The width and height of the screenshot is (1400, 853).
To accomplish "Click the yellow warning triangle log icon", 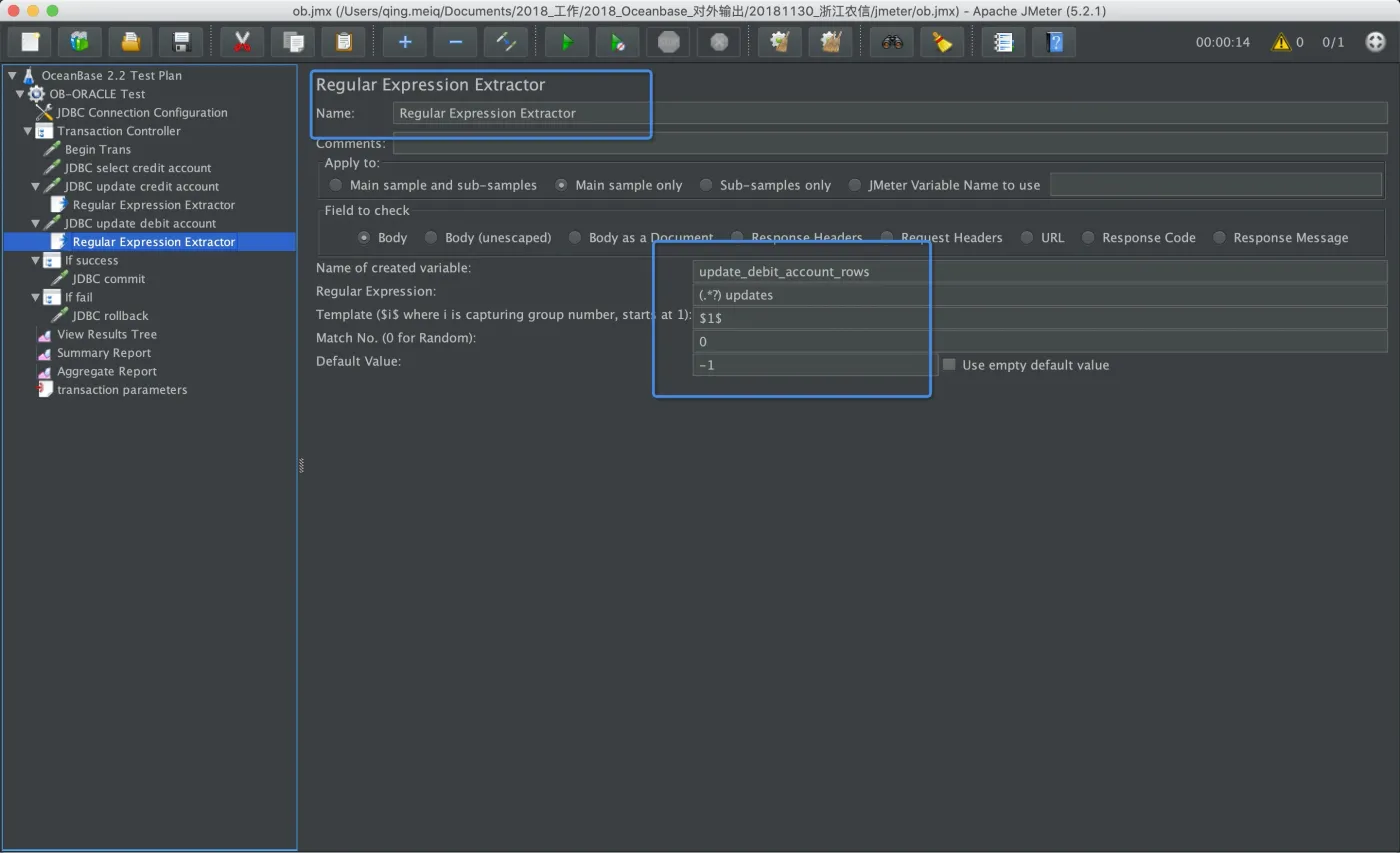I will pyautogui.click(x=1280, y=42).
